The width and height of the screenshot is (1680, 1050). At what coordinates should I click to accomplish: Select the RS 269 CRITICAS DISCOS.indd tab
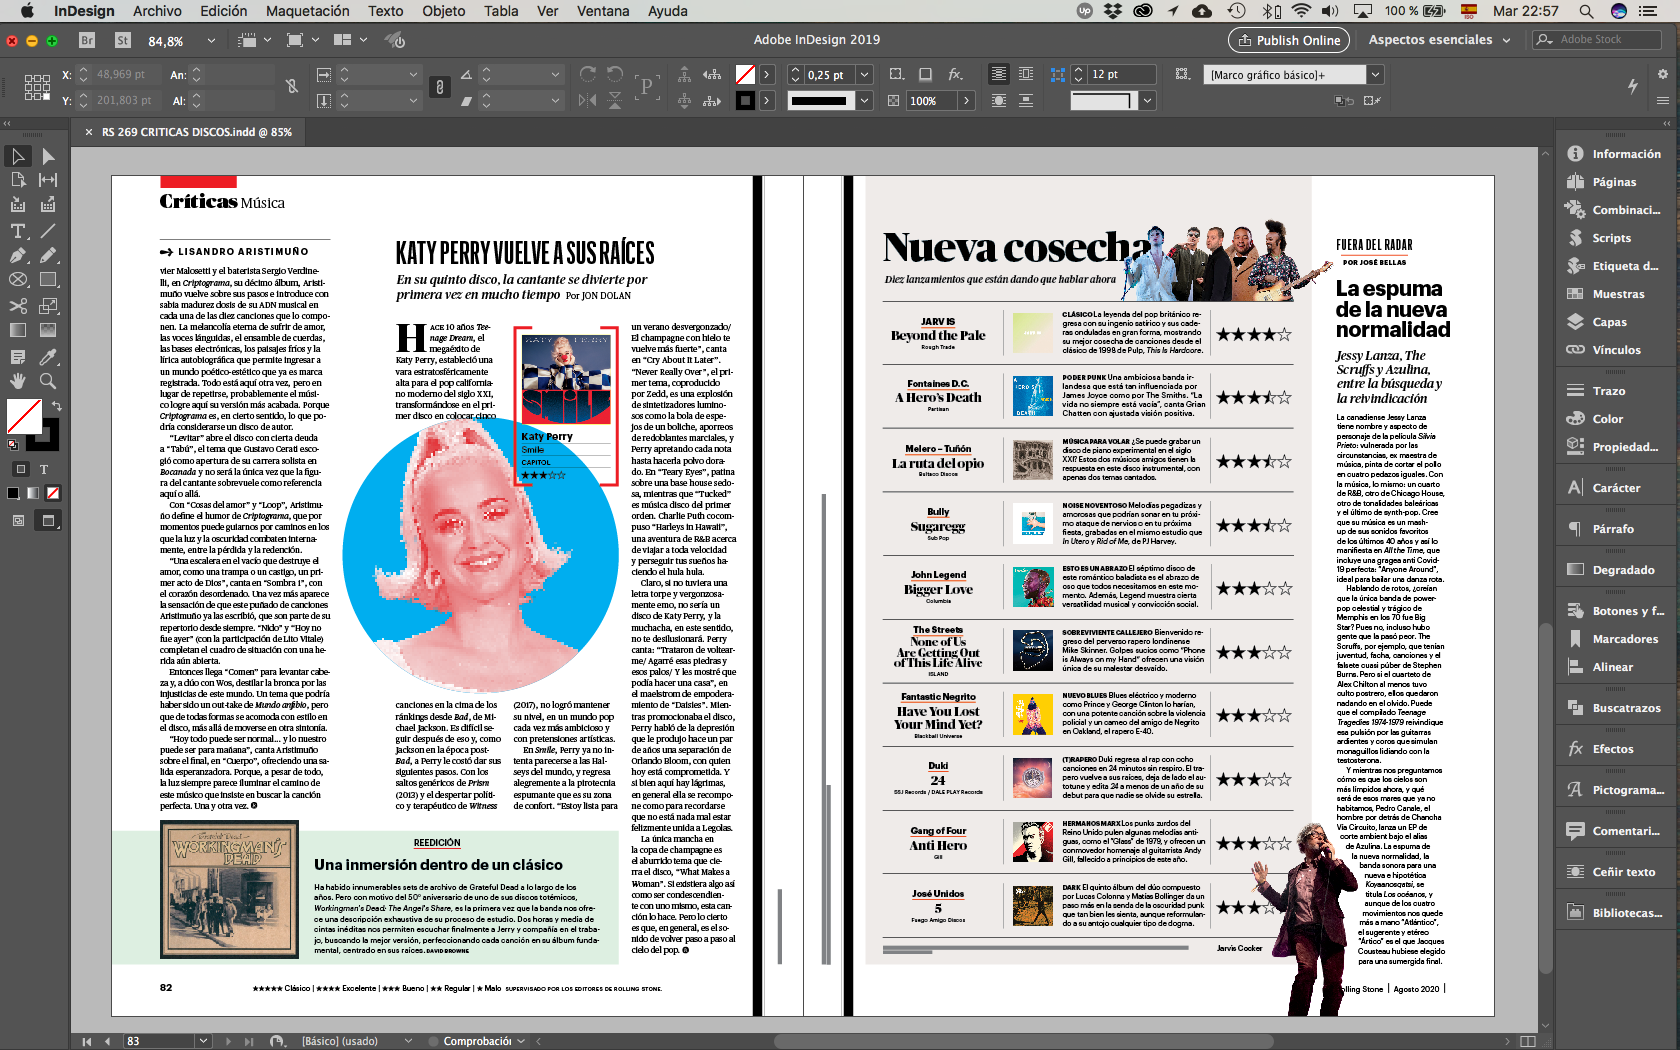coord(196,132)
